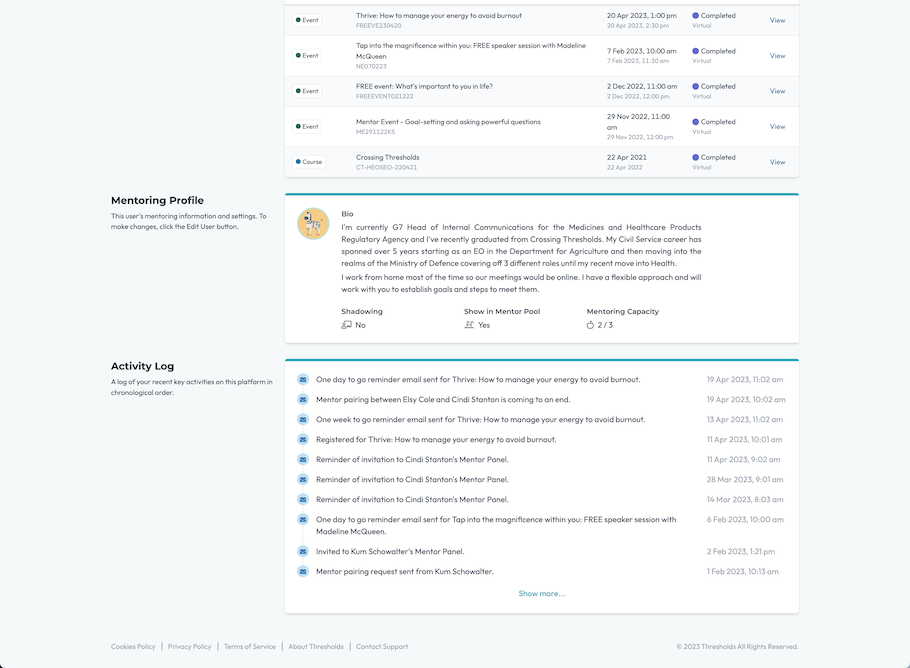Click email icon for Invited to Kum Schowalter's panel
The width and height of the screenshot is (910, 668).
(303, 551)
